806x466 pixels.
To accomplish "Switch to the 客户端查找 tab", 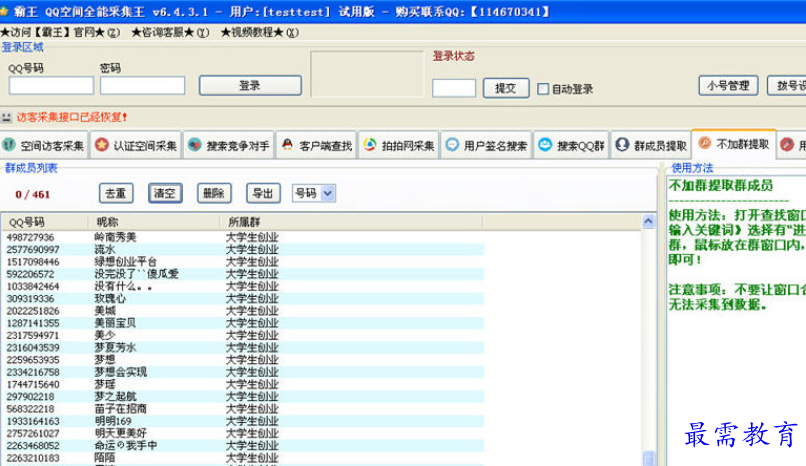I will [317, 145].
